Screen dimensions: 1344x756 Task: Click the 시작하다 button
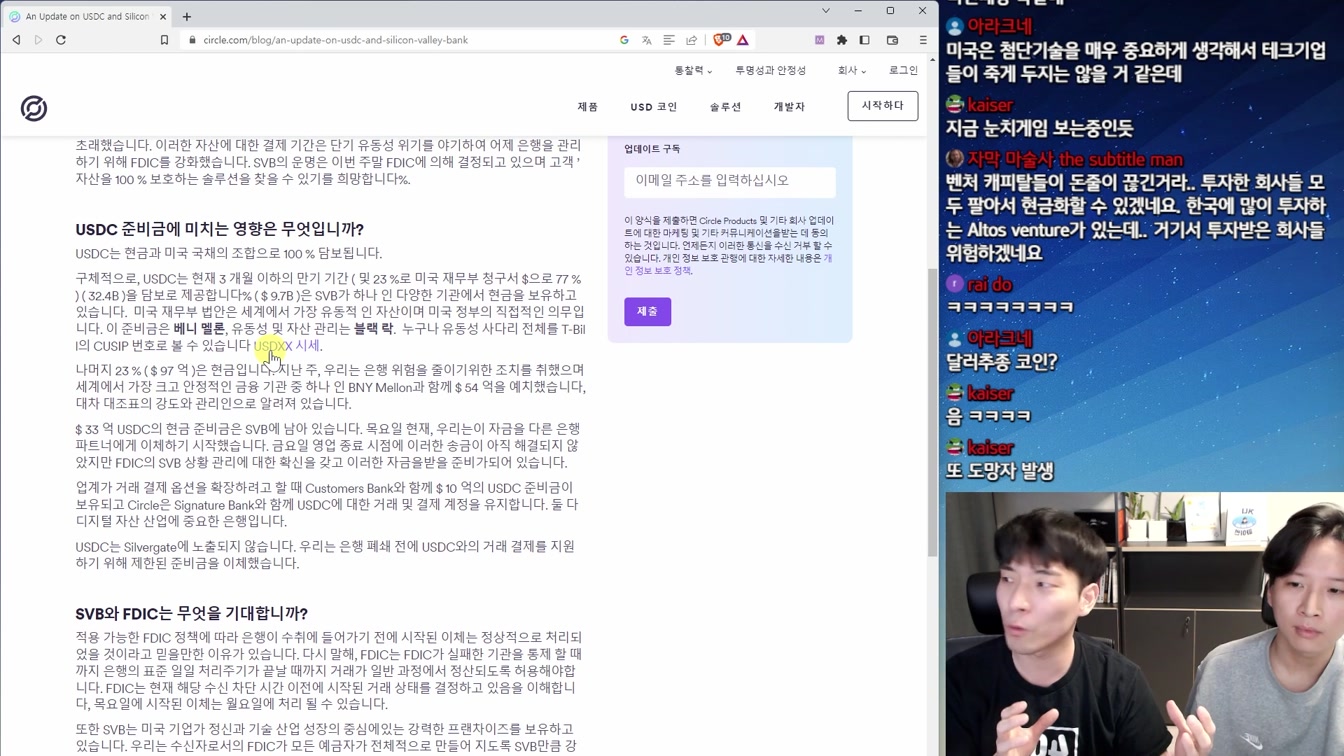tap(883, 106)
